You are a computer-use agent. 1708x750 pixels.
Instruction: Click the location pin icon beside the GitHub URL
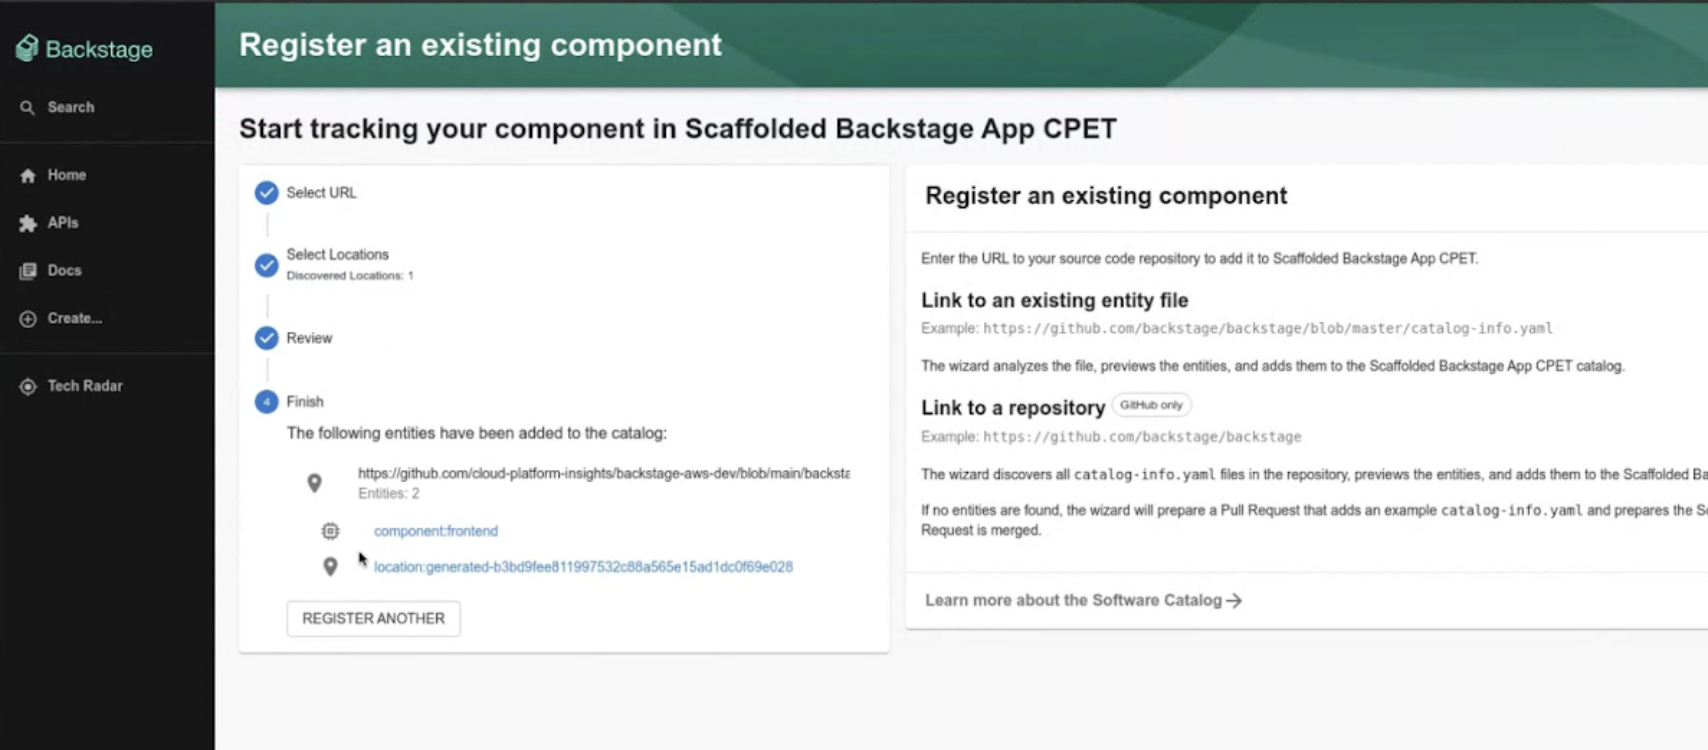coord(315,482)
